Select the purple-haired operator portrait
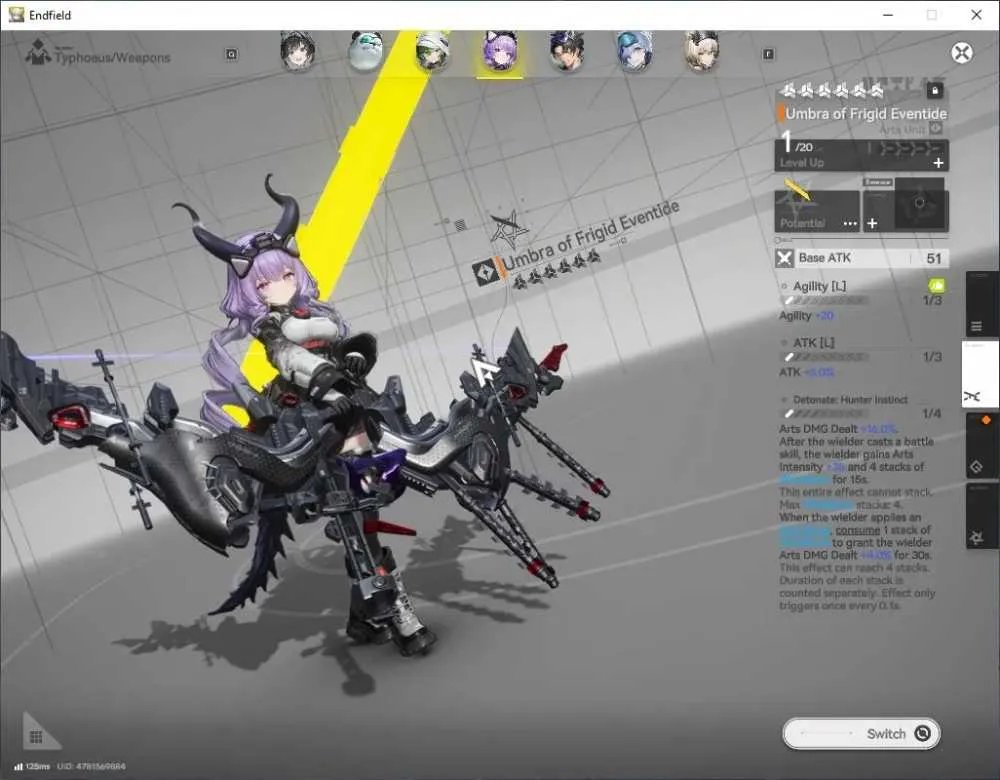 click(x=500, y=51)
